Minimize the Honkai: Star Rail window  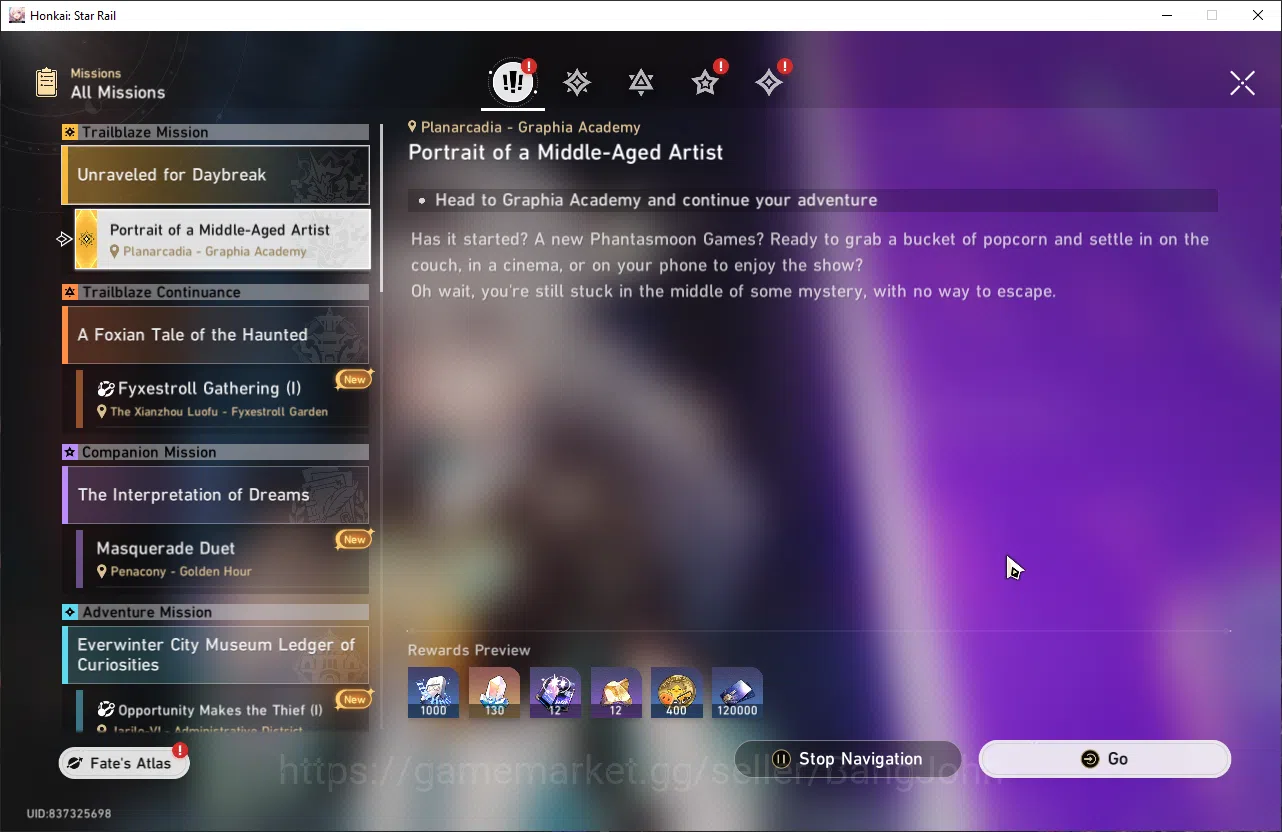(1166, 15)
